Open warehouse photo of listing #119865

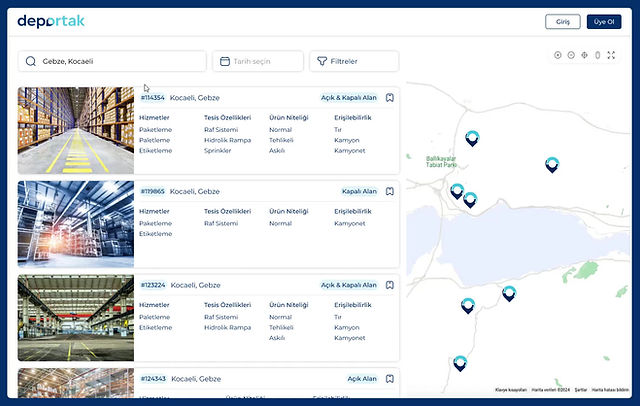(76, 224)
